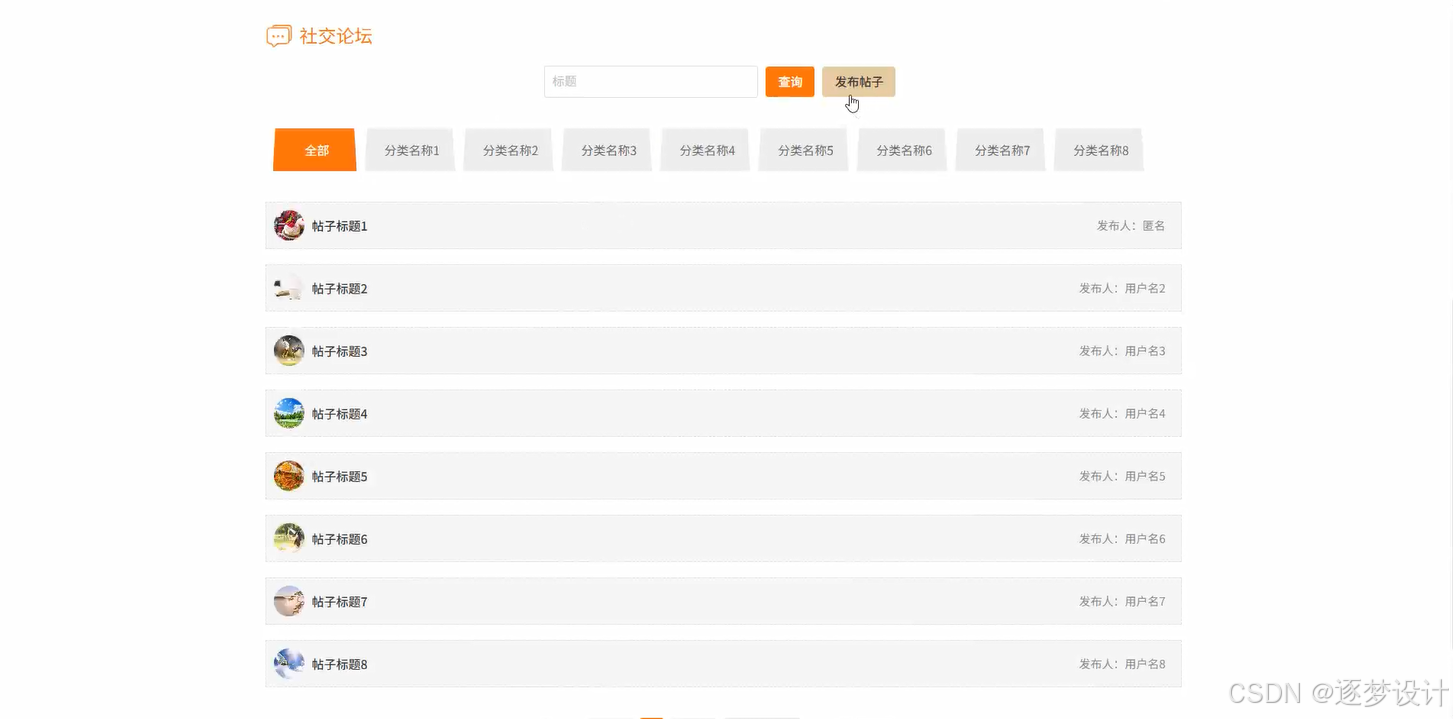Open the post titled 帖子标题6
This screenshot has height=719, width=1453.
(x=340, y=539)
